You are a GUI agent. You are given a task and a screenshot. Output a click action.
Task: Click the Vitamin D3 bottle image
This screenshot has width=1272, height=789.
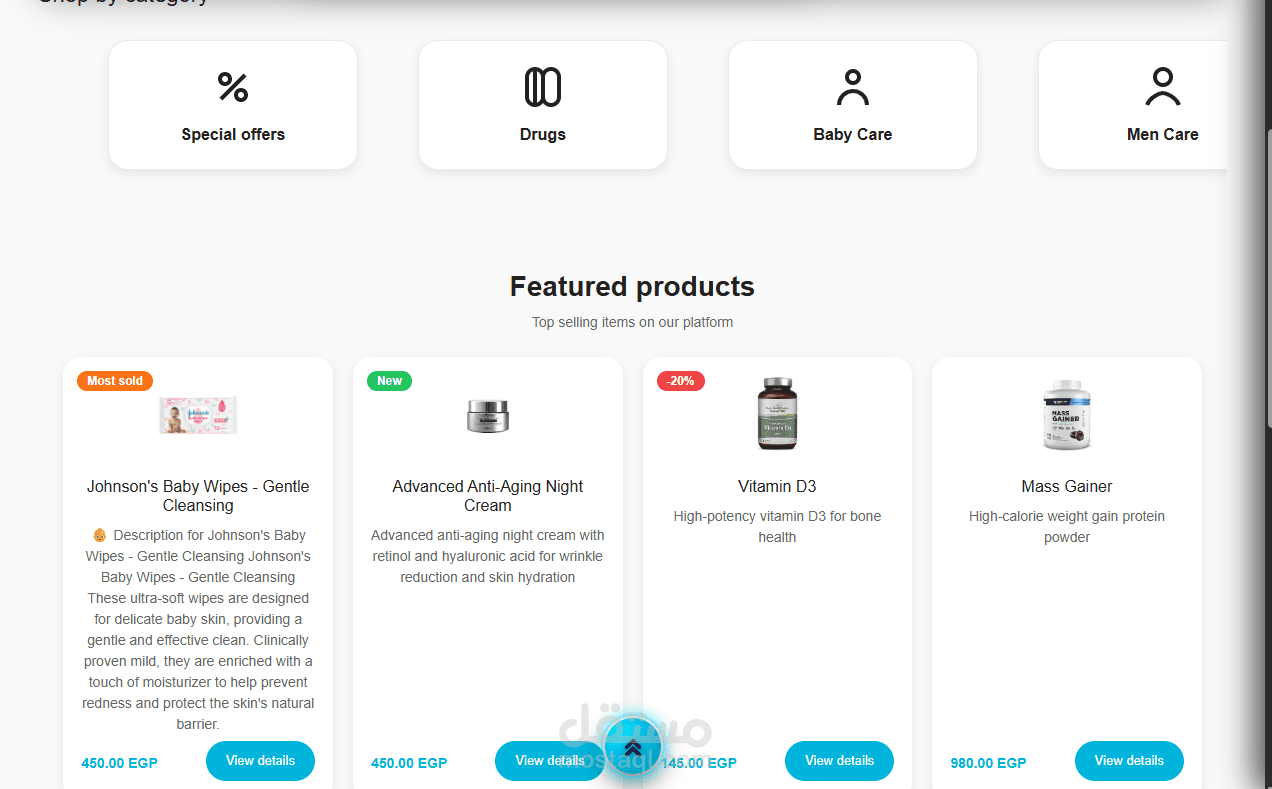pos(777,414)
